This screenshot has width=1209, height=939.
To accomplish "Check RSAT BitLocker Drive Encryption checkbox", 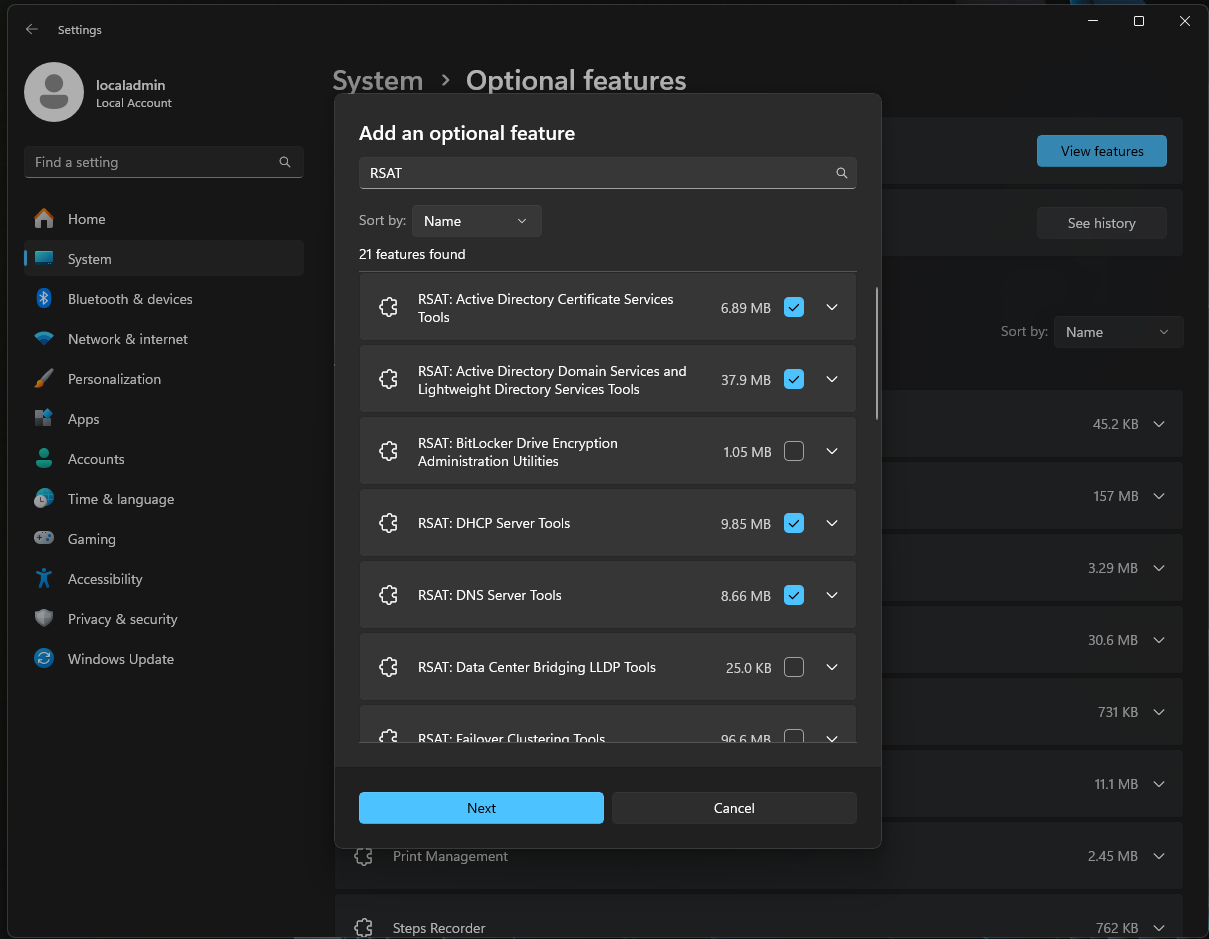I will pos(794,452).
